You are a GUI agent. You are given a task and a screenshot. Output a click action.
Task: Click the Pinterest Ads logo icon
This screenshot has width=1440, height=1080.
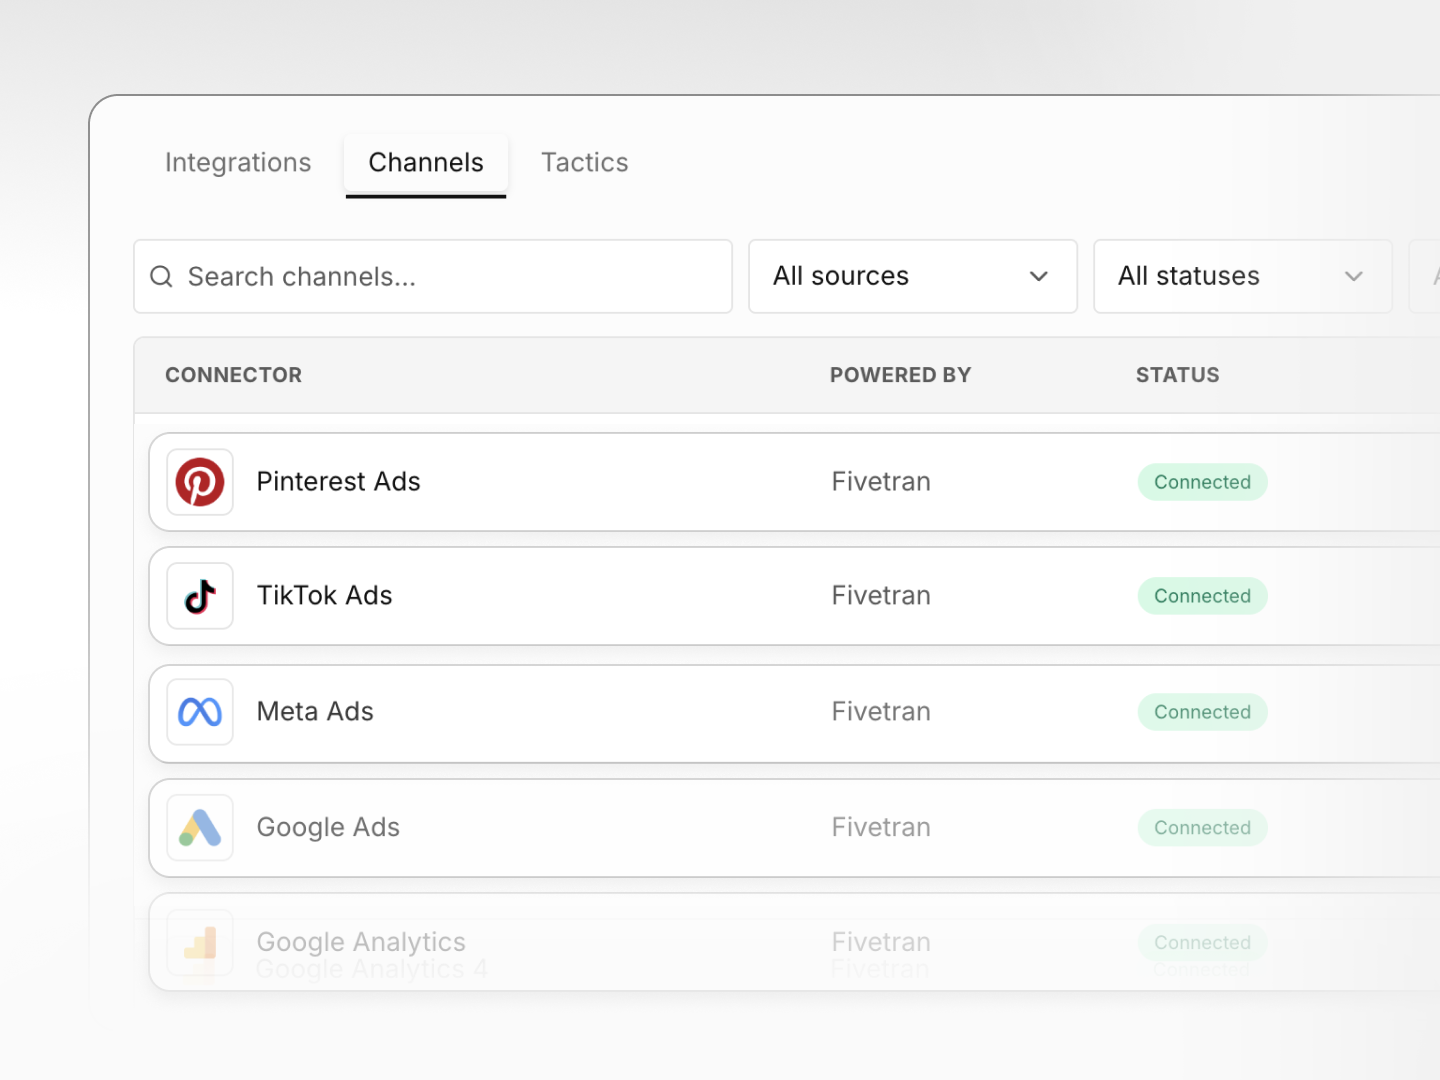tap(200, 482)
